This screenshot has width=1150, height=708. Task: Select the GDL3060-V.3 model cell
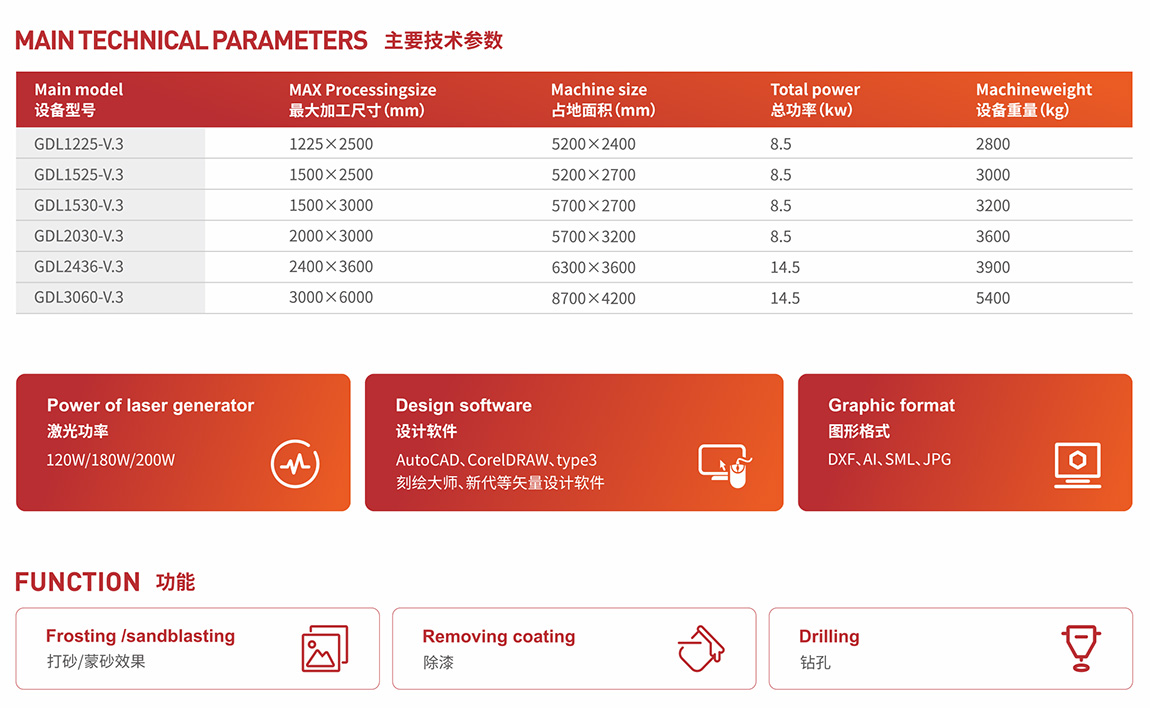[79, 298]
